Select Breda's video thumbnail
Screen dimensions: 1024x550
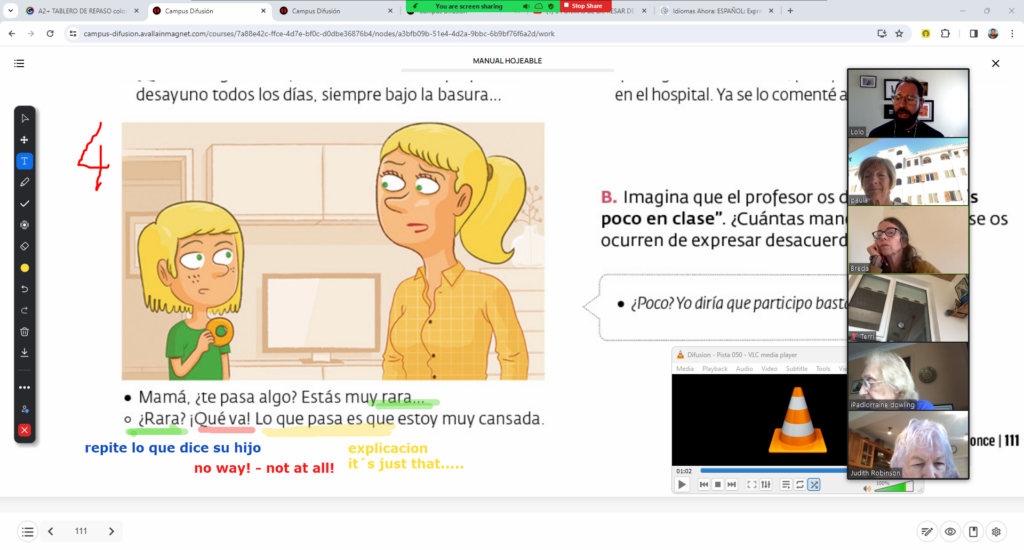pyautogui.click(x=908, y=240)
